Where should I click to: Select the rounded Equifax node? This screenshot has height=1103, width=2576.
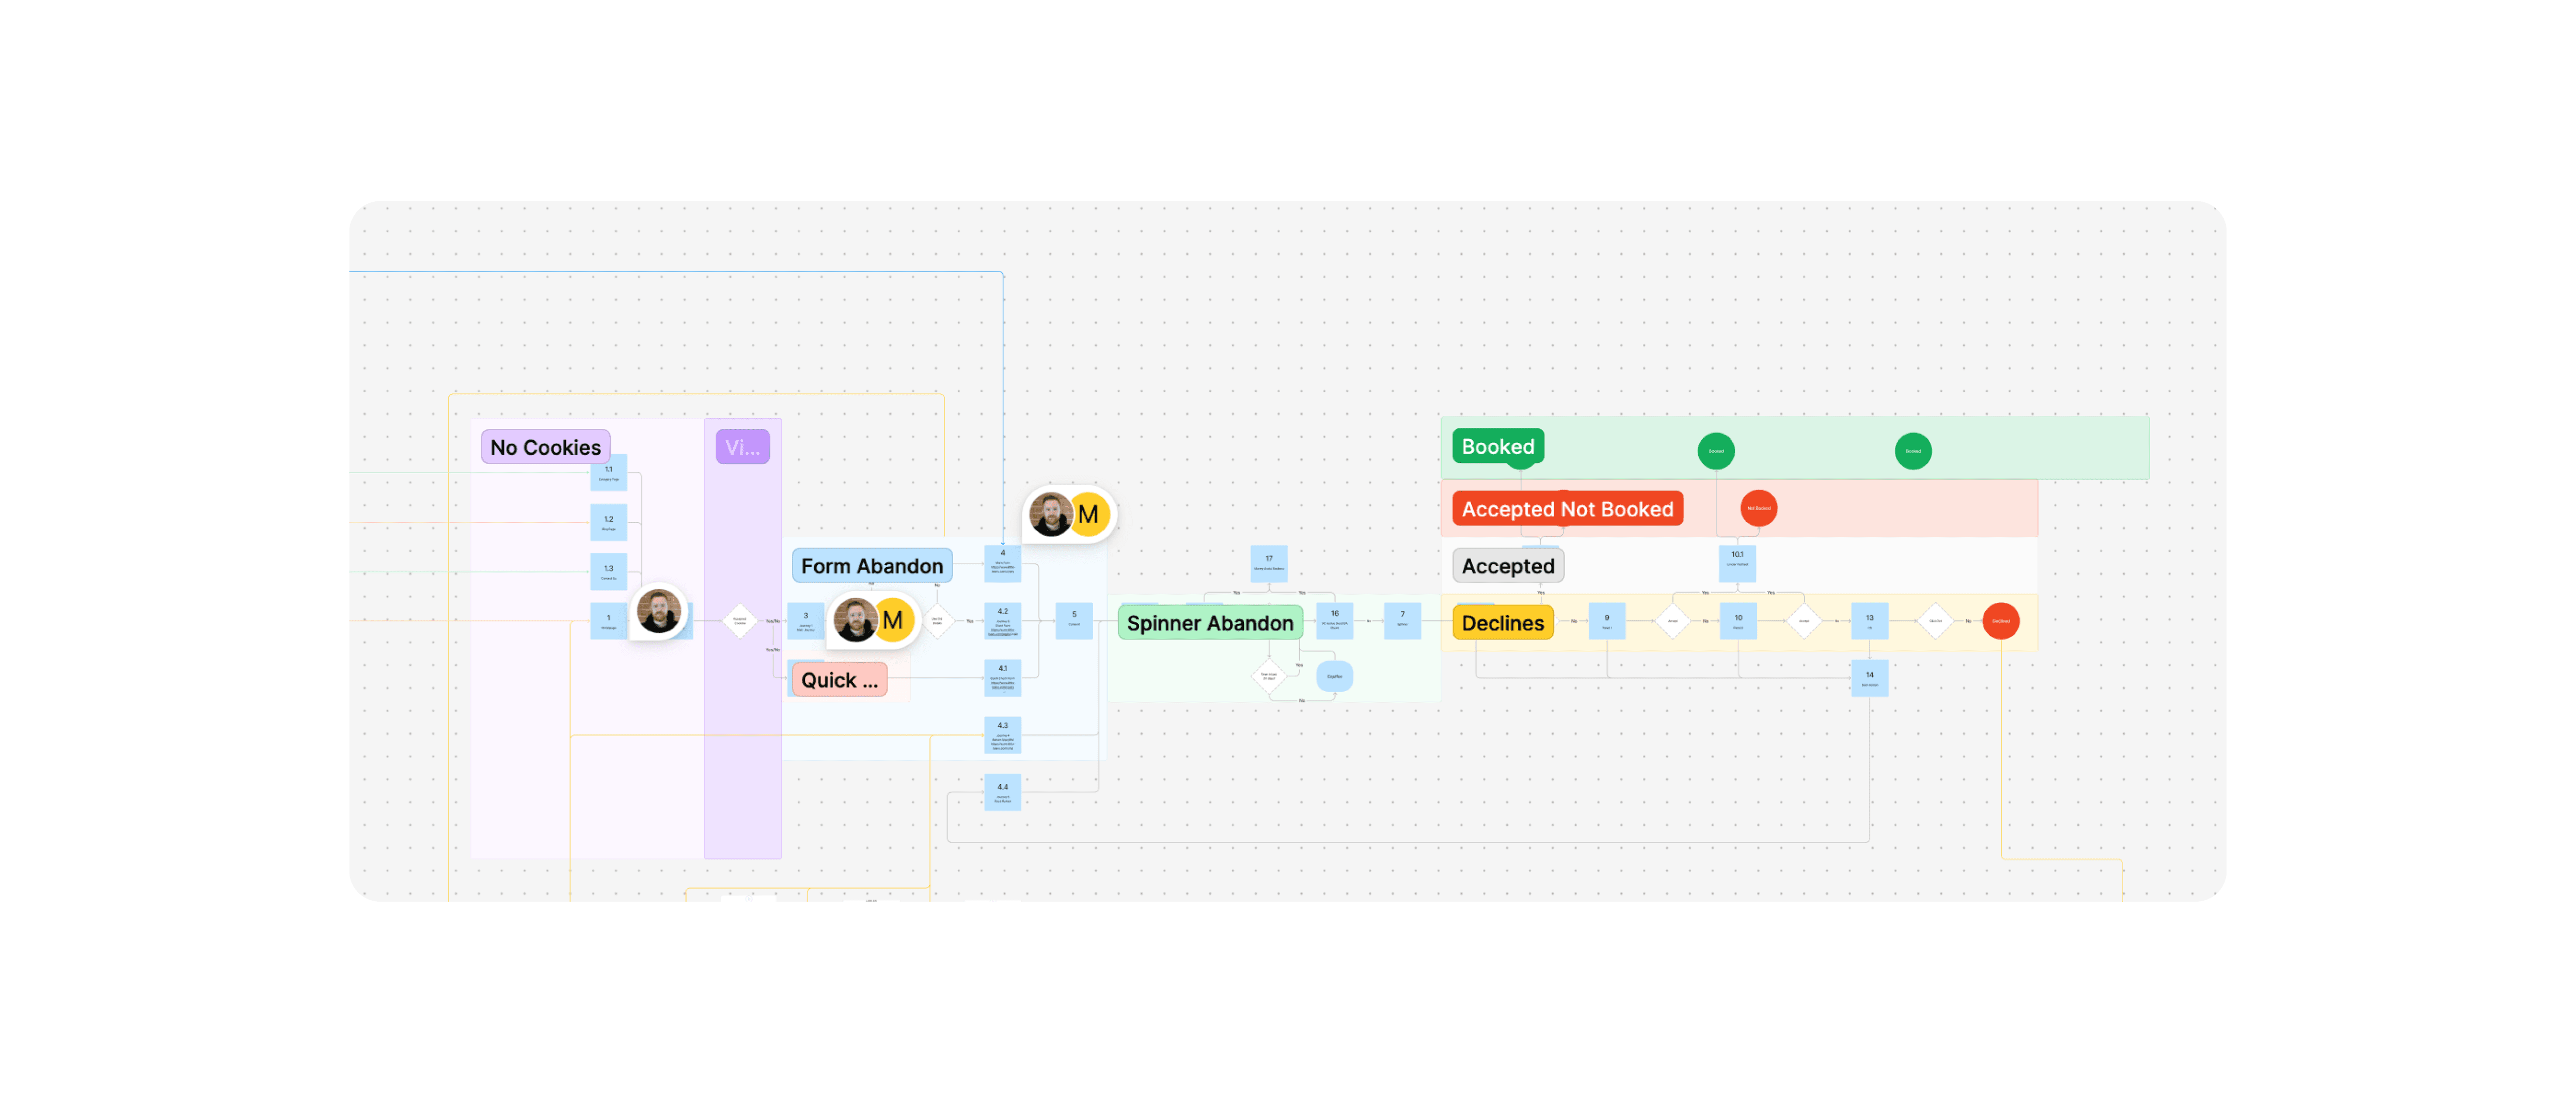[x=1334, y=677]
